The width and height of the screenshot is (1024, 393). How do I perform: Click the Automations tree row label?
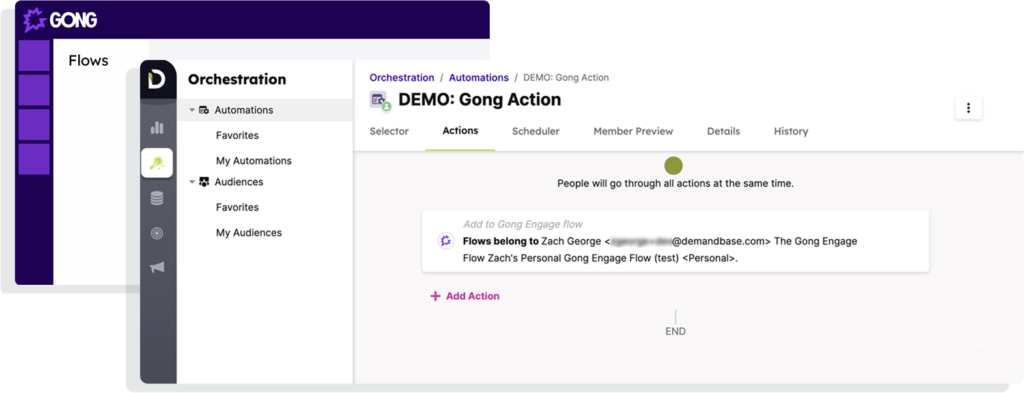[x=244, y=110]
